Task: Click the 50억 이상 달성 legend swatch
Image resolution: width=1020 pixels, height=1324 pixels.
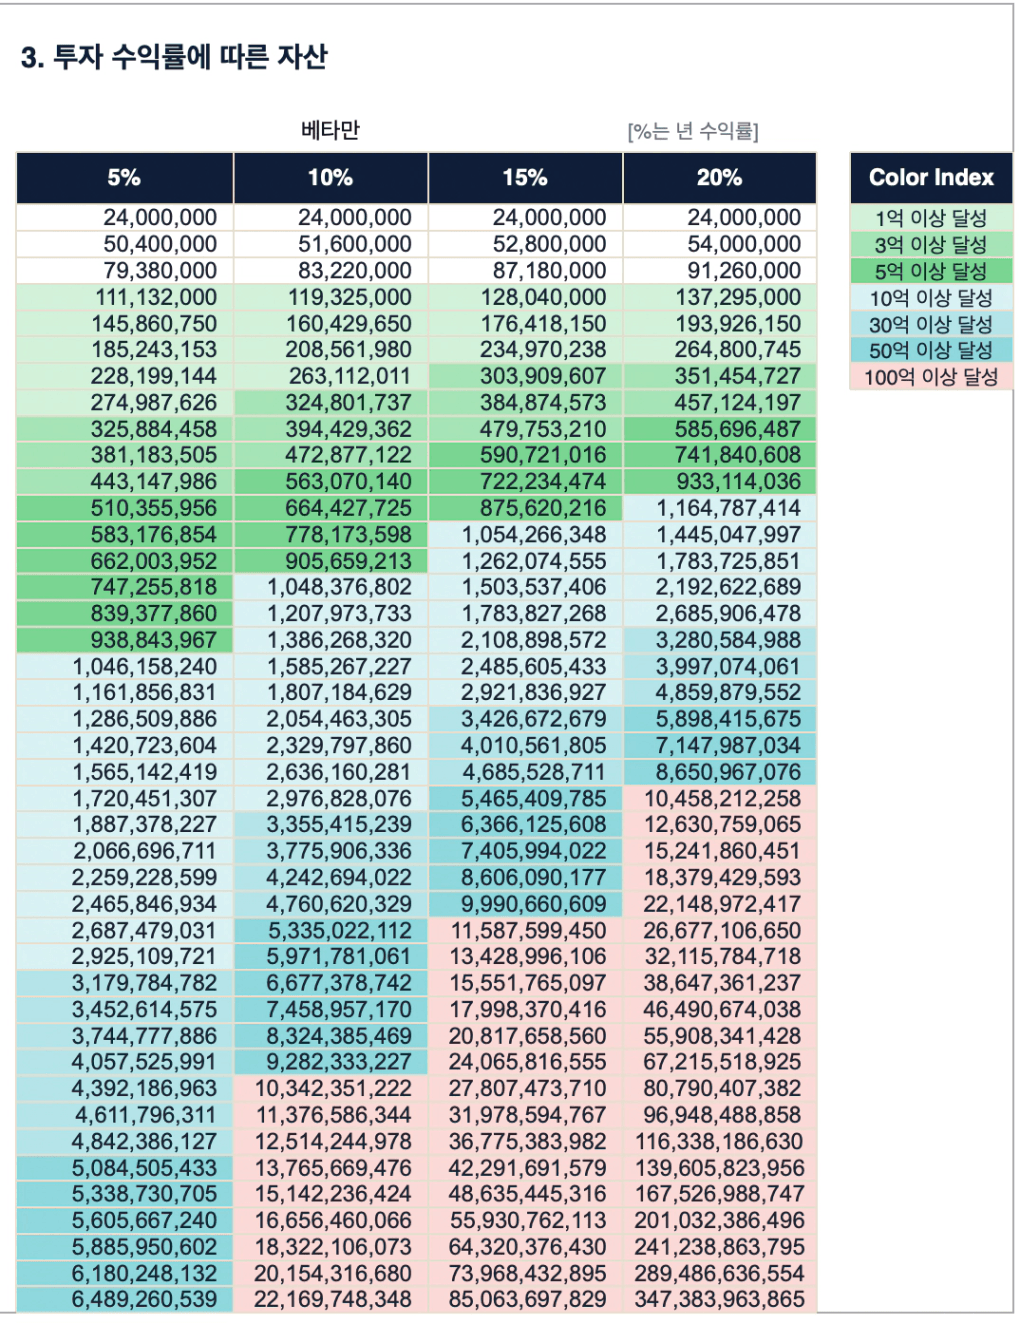Action: tap(931, 350)
